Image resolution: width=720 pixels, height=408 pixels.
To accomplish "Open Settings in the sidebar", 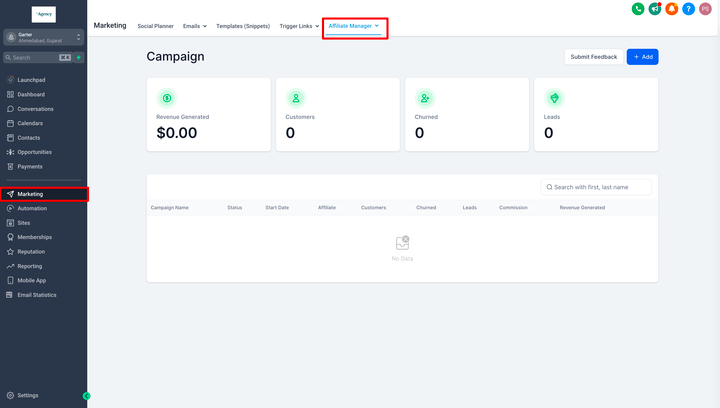I will pos(28,395).
